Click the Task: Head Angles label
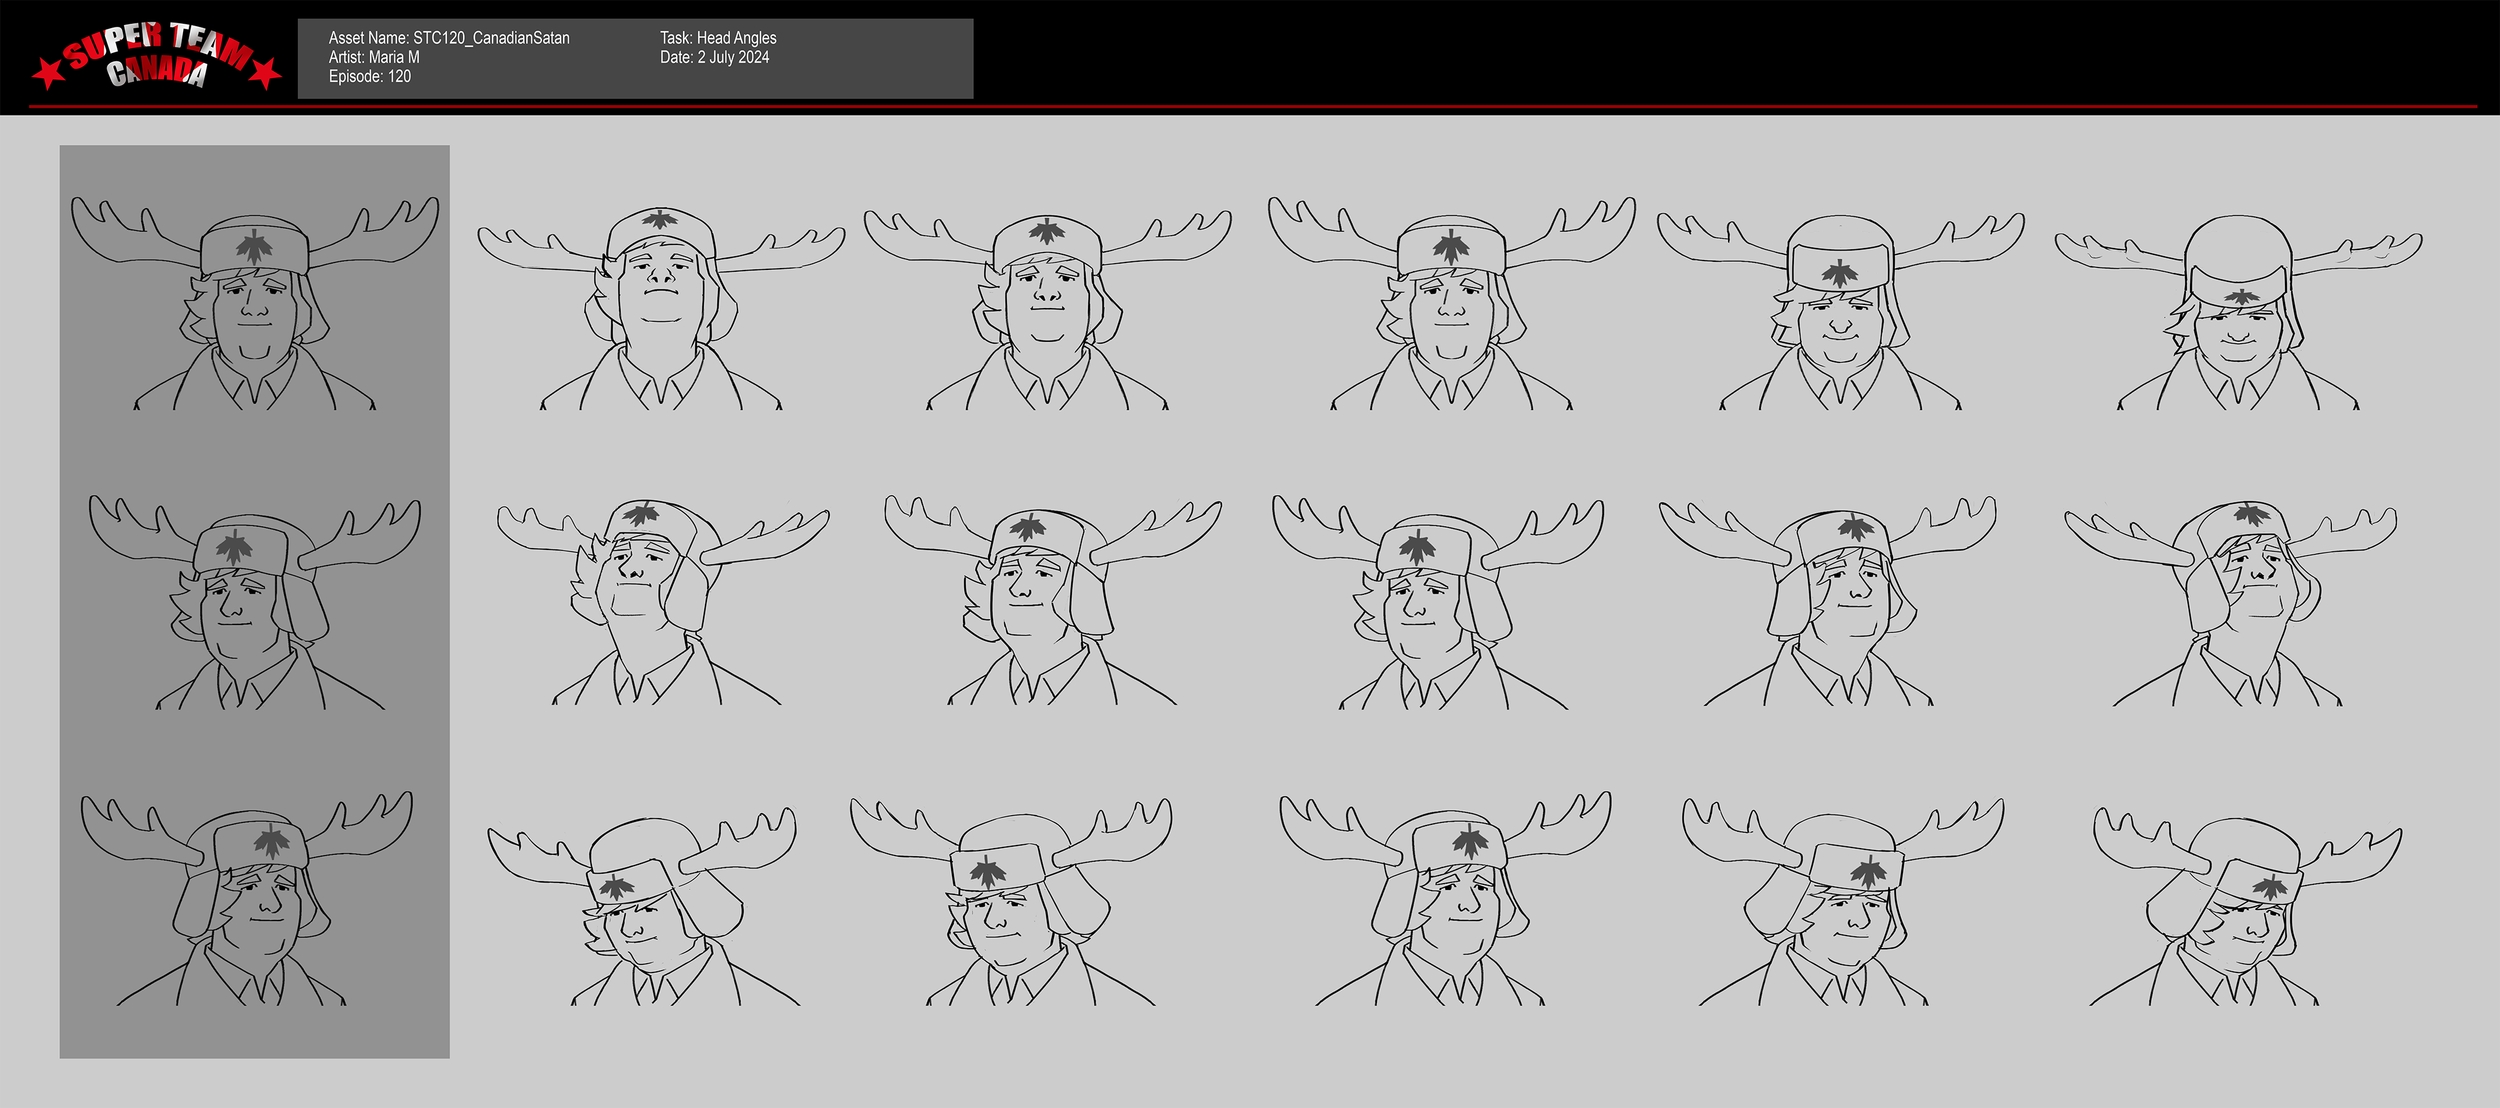2500x1108 pixels. coord(718,37)
